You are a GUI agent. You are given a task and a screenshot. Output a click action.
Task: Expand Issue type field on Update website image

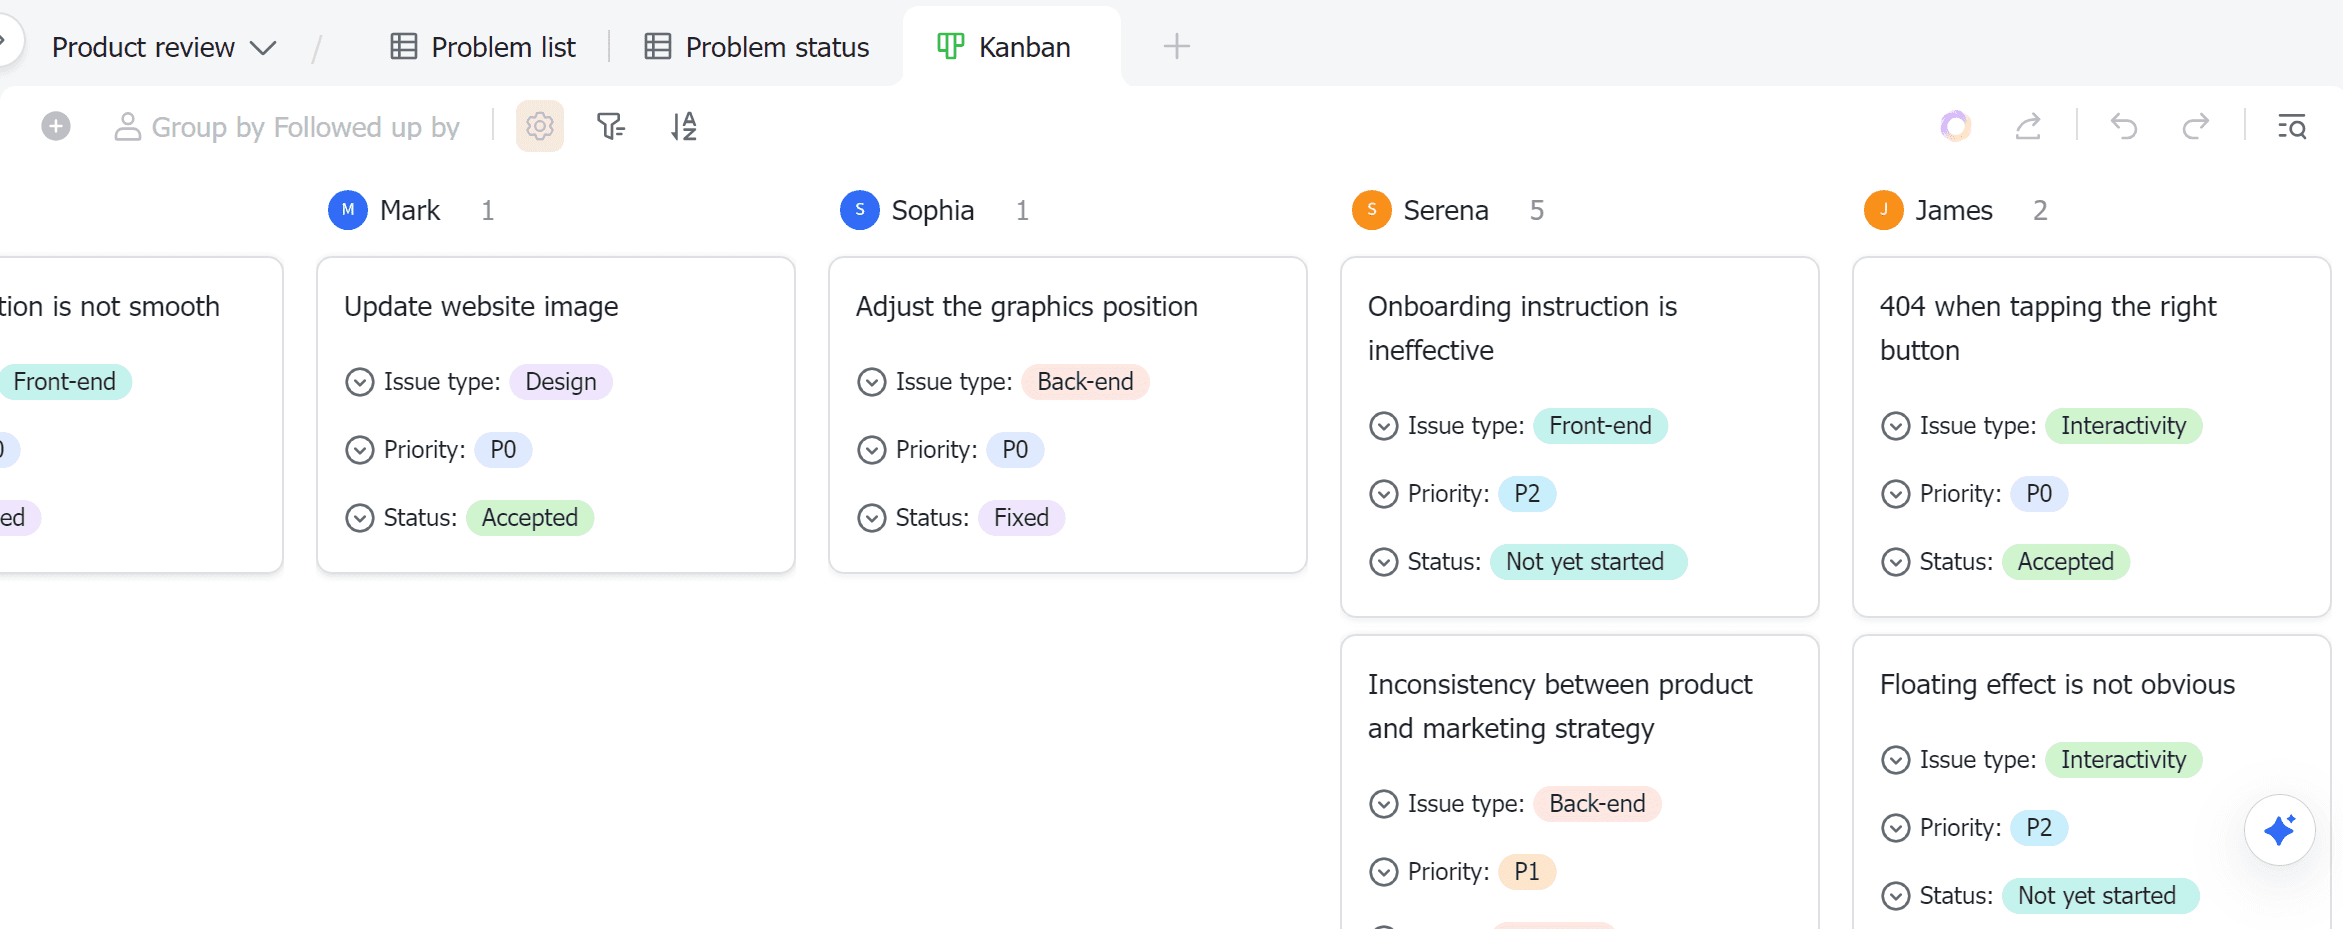pos(359,382)
